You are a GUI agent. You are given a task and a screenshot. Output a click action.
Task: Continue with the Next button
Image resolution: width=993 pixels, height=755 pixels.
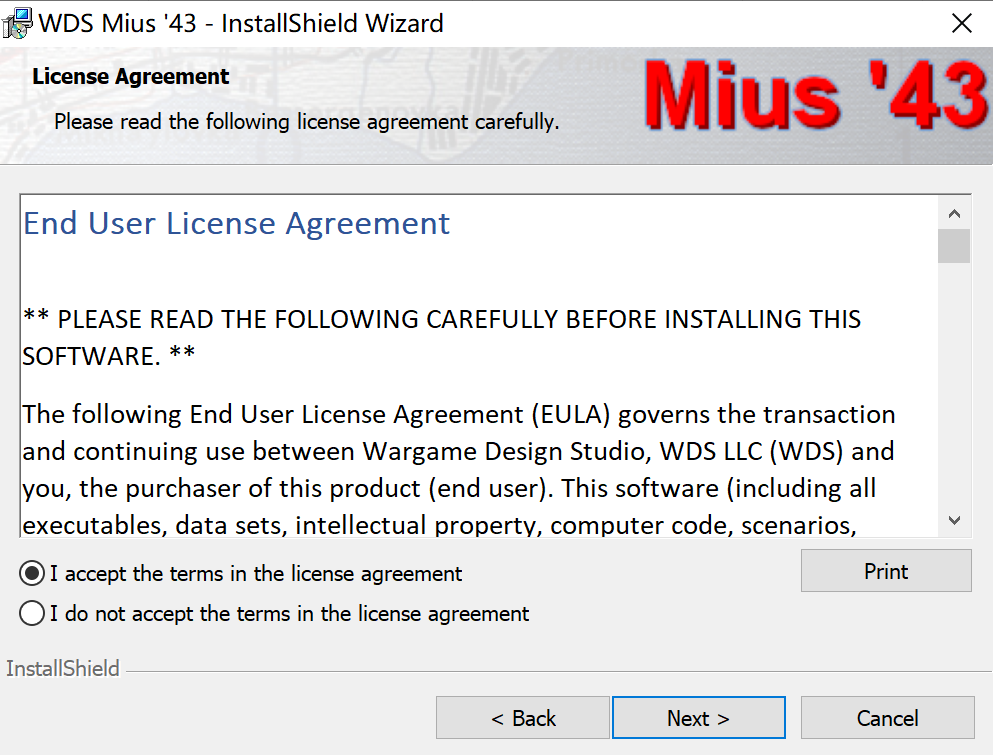tap(699, 718)
